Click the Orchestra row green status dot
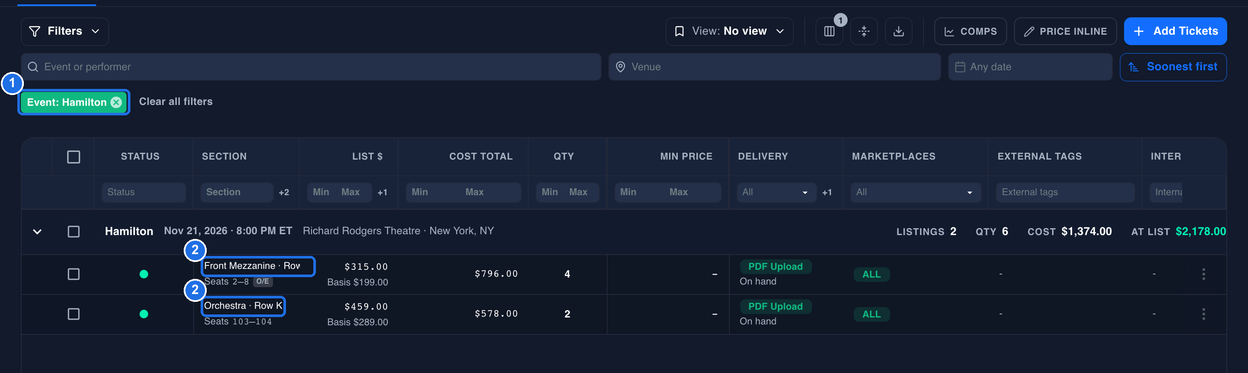The image size is (1248, 373). 144,314
